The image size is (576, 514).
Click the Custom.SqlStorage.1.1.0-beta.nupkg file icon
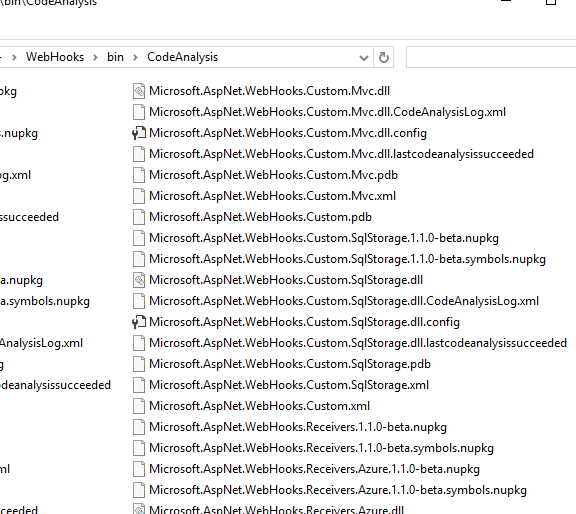139,238
